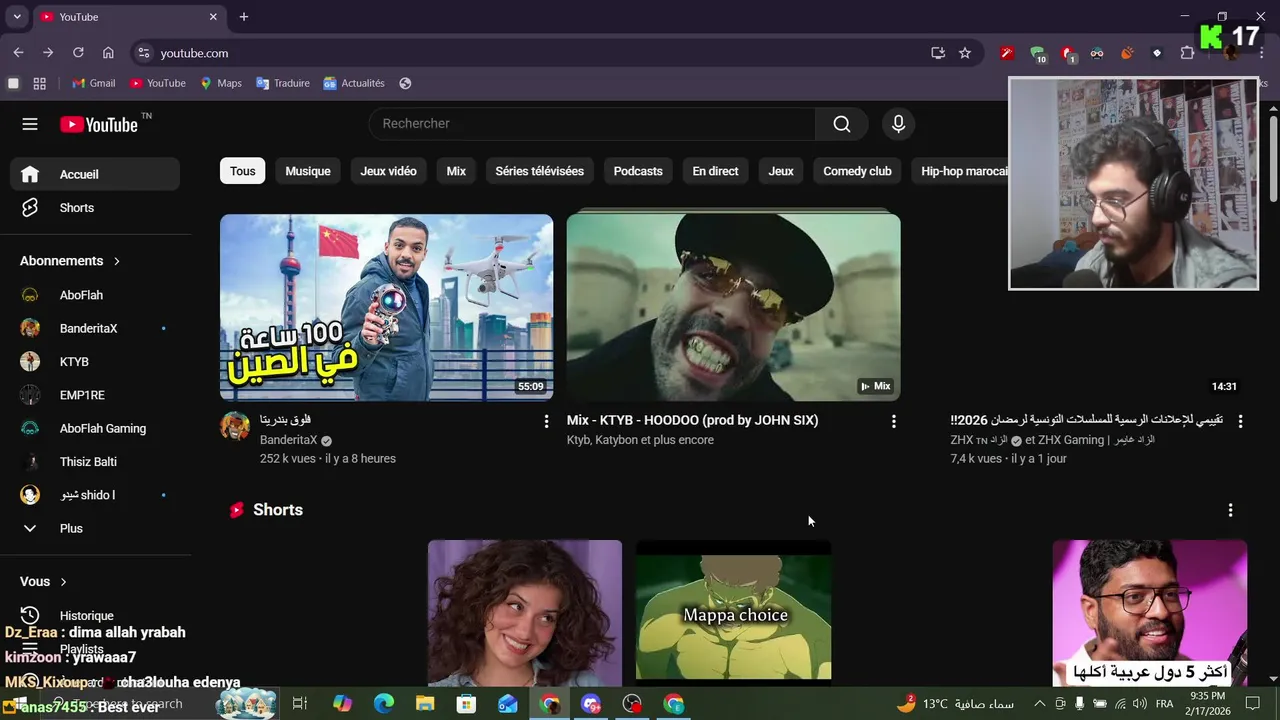Select the Musique filter chip
This screenshot has height=720, width=1280.
pos(308,171)
